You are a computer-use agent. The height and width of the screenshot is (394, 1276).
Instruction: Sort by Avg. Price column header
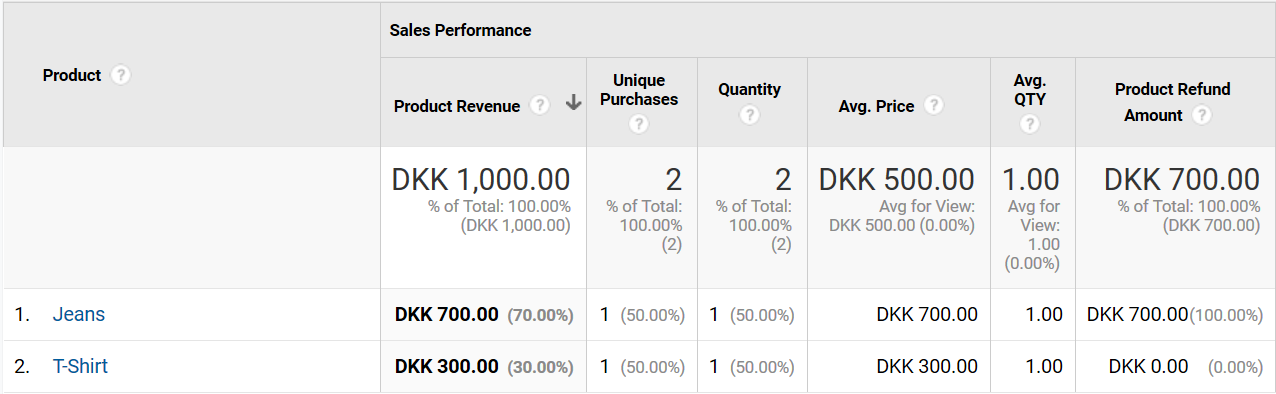876,106
